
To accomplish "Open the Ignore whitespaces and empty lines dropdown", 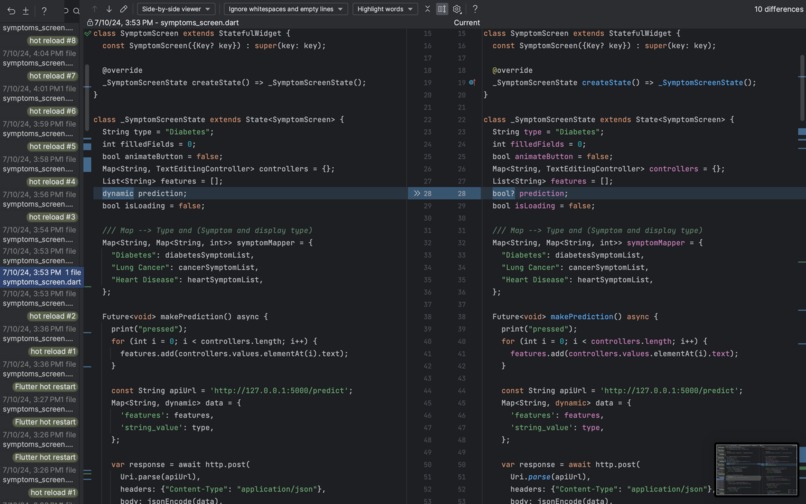I will pyautogui.click(x=286, y=9).
